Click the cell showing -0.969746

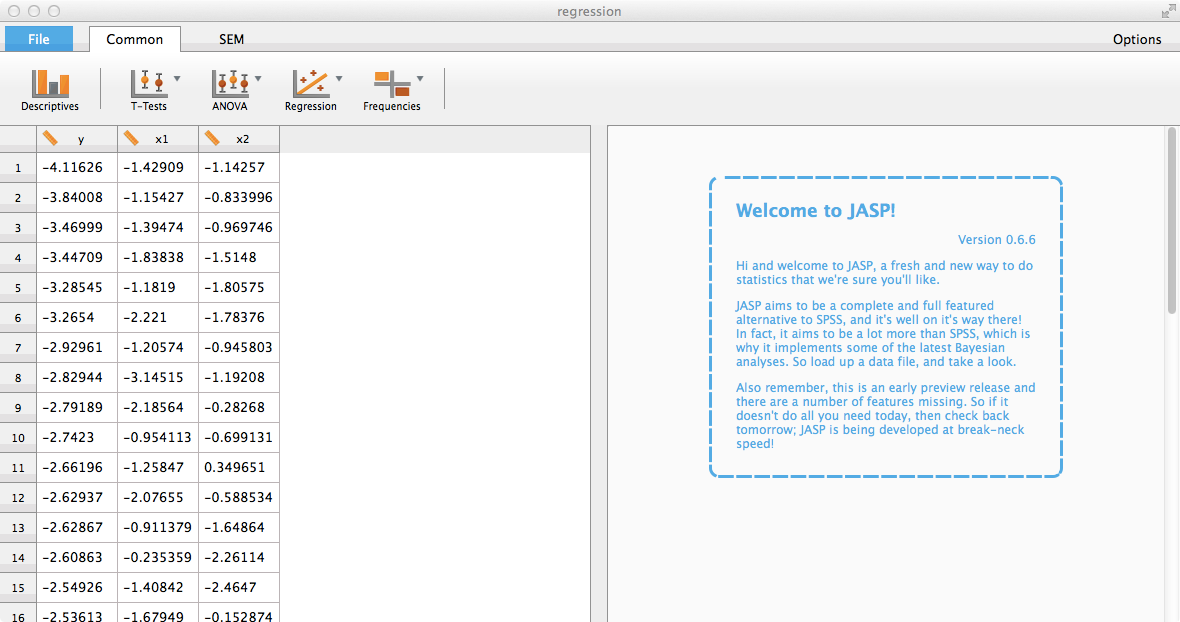tap(239, 228)
